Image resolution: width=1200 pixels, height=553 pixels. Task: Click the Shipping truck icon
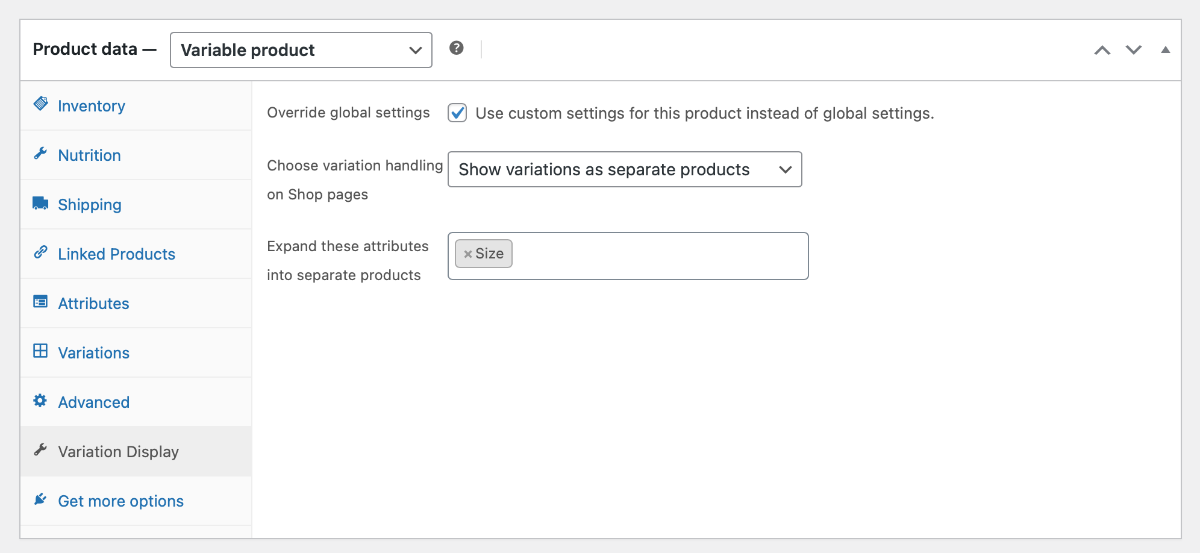[40, 203]
